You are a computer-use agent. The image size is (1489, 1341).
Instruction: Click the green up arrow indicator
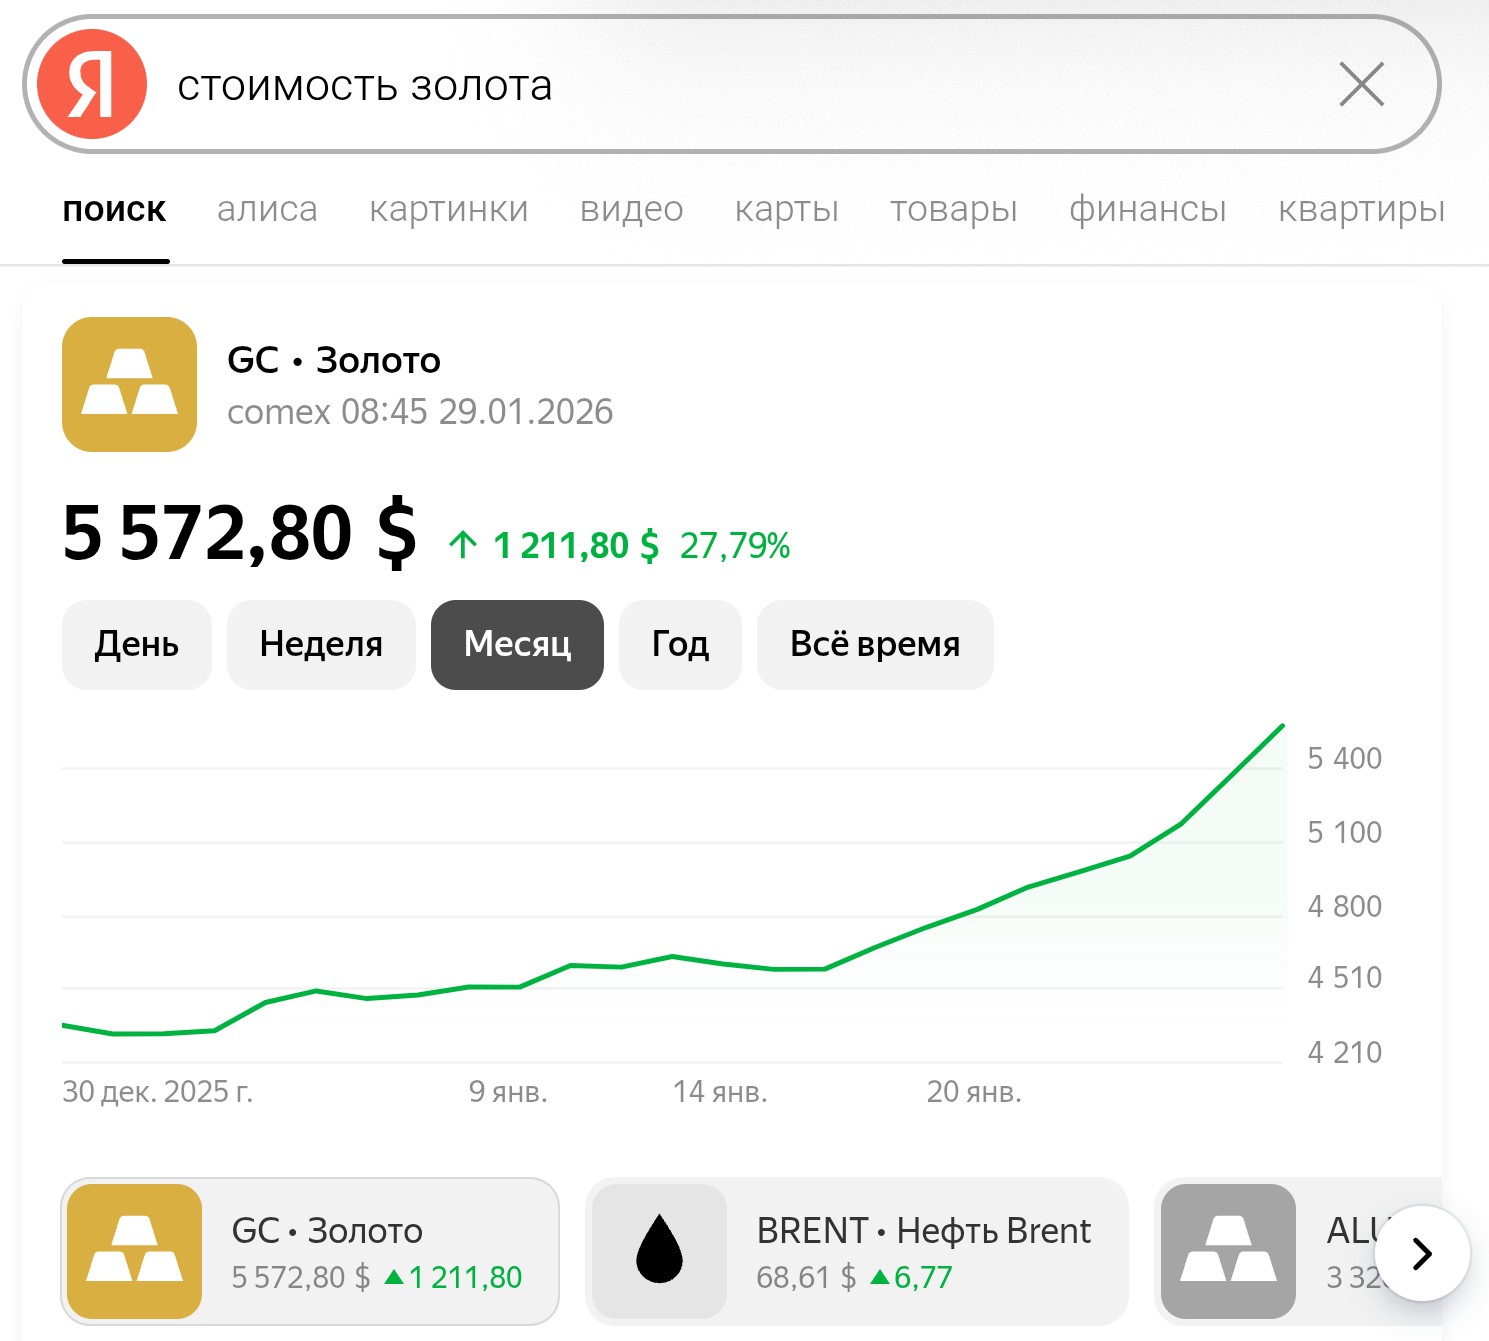pos(462,545)
